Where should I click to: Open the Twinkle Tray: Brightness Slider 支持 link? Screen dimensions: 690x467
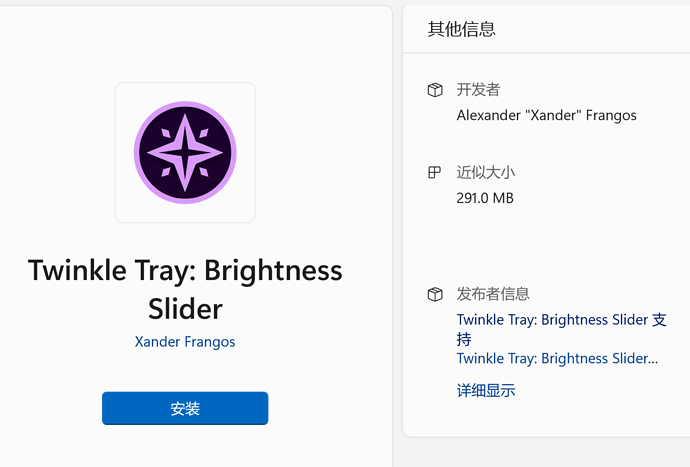(561, 320)
